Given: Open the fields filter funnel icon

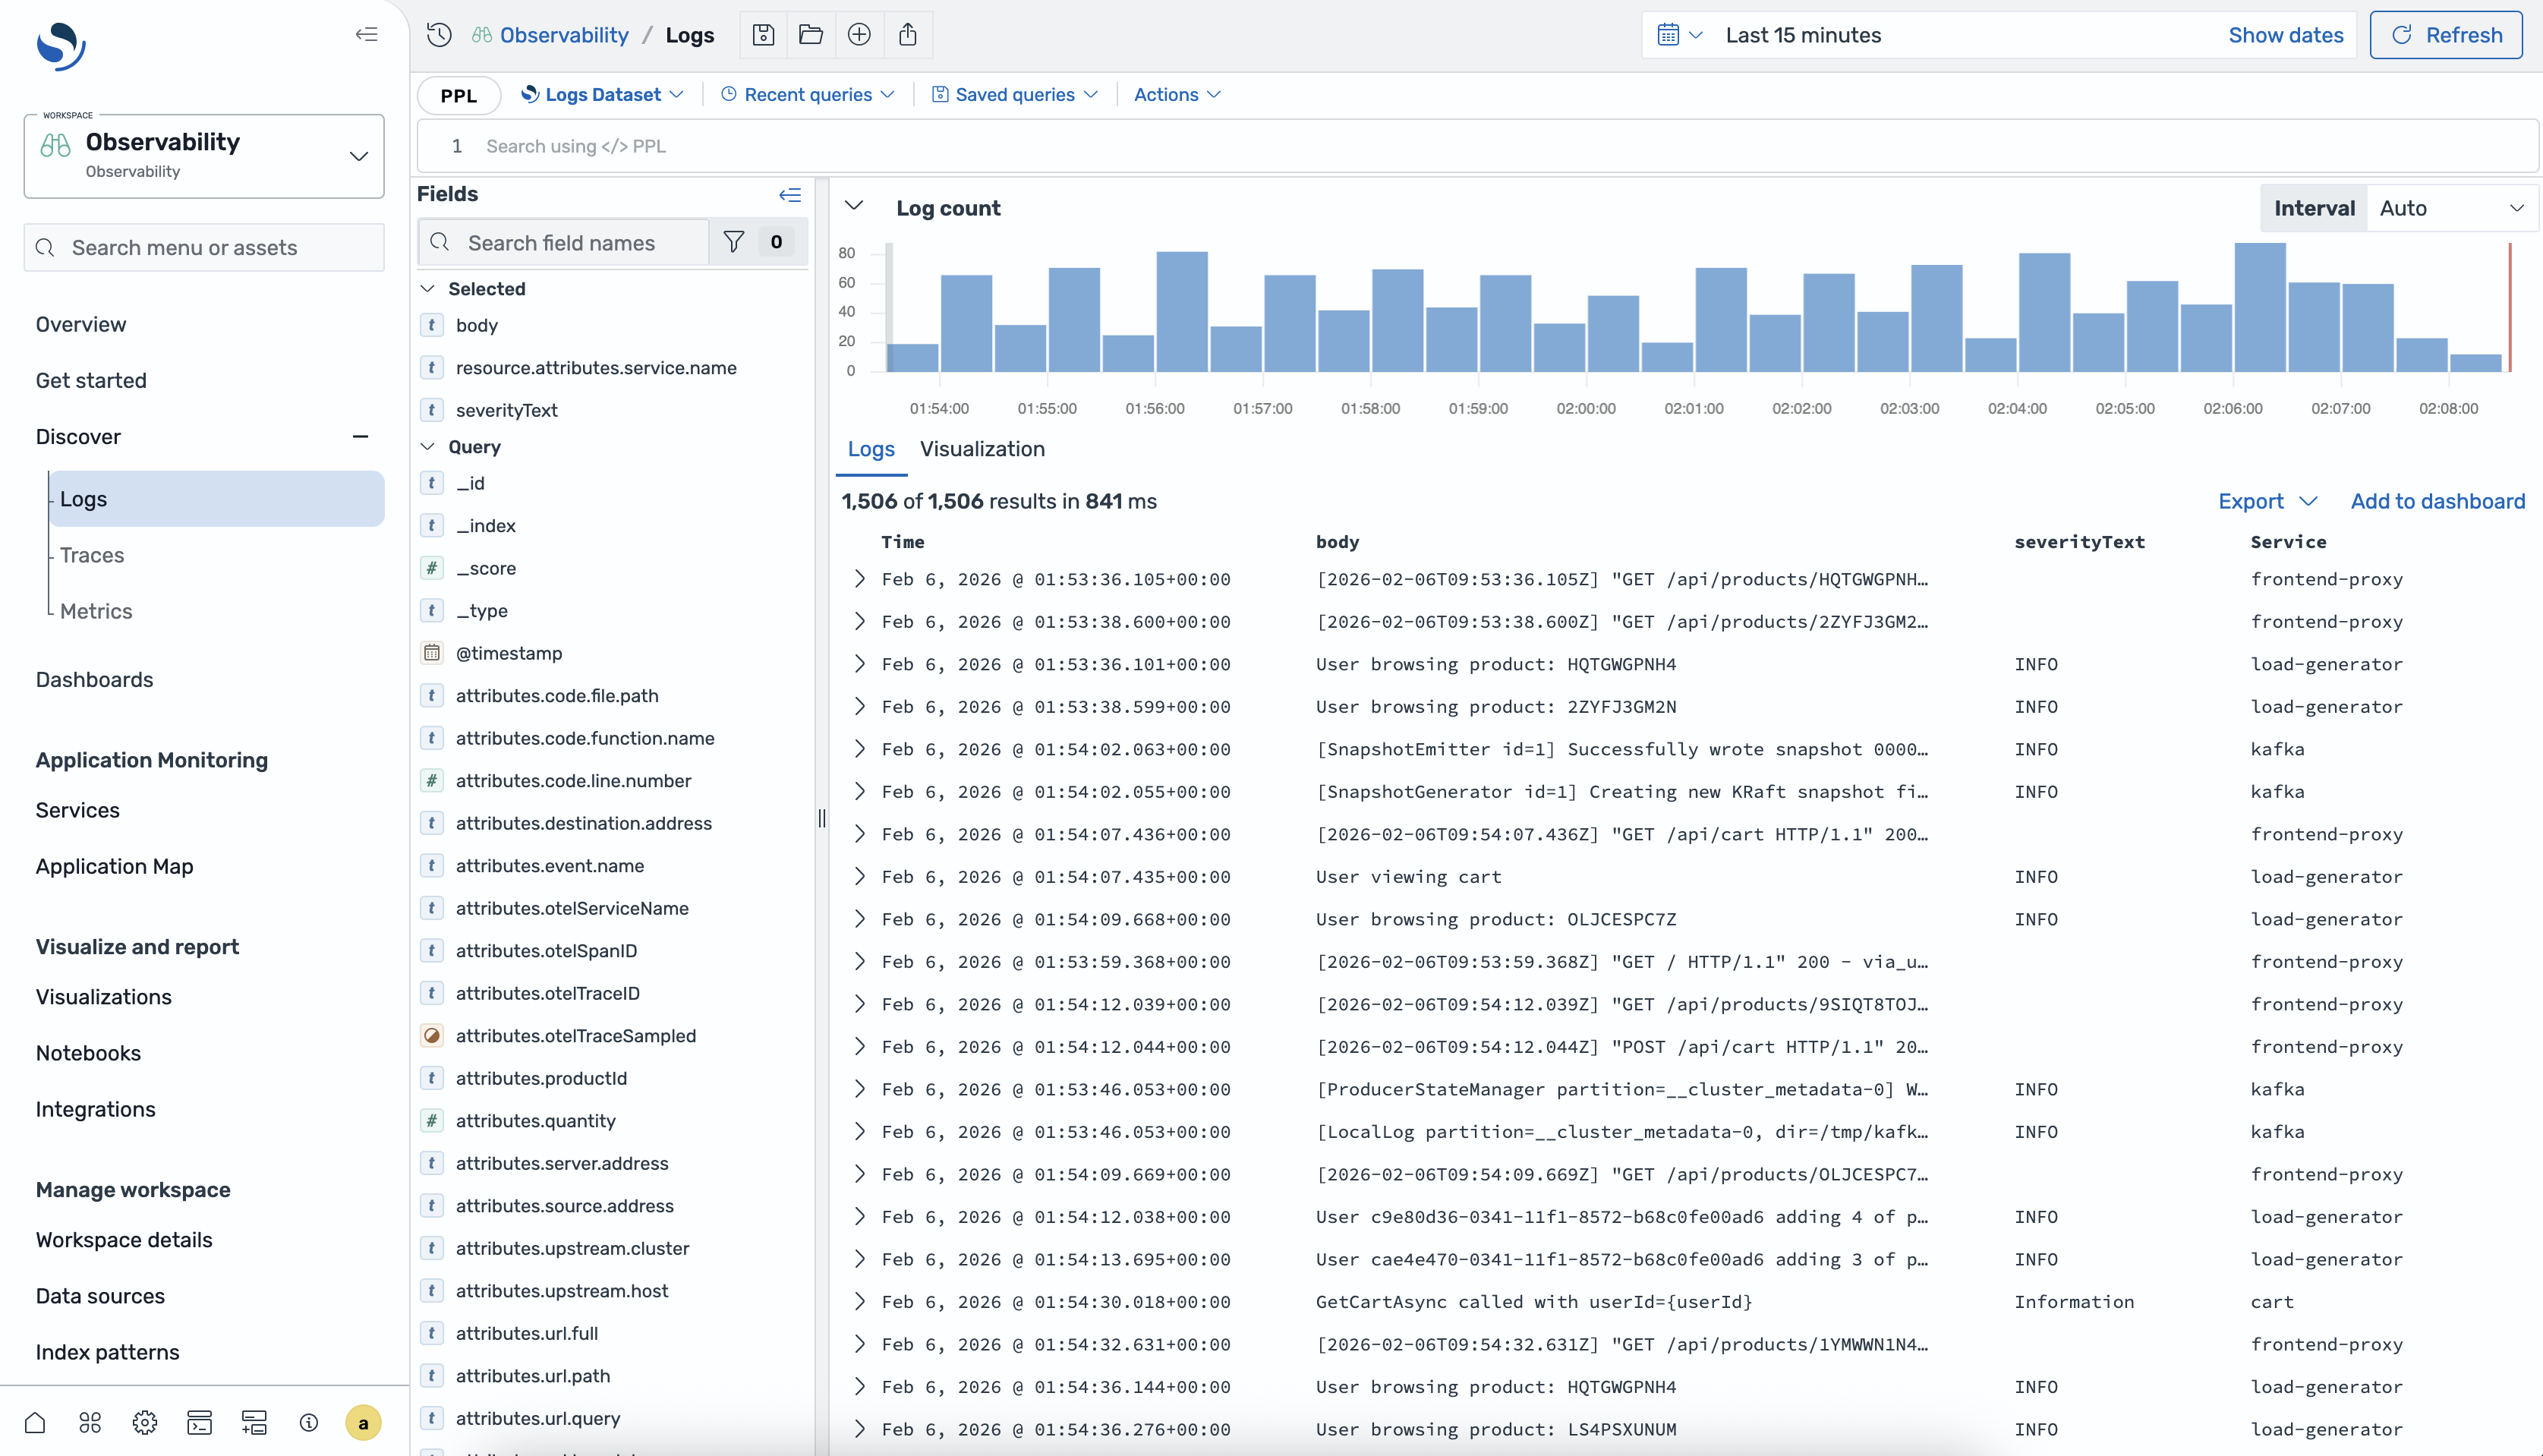Looking at the screenshot, I should click(x=733, y=242).
